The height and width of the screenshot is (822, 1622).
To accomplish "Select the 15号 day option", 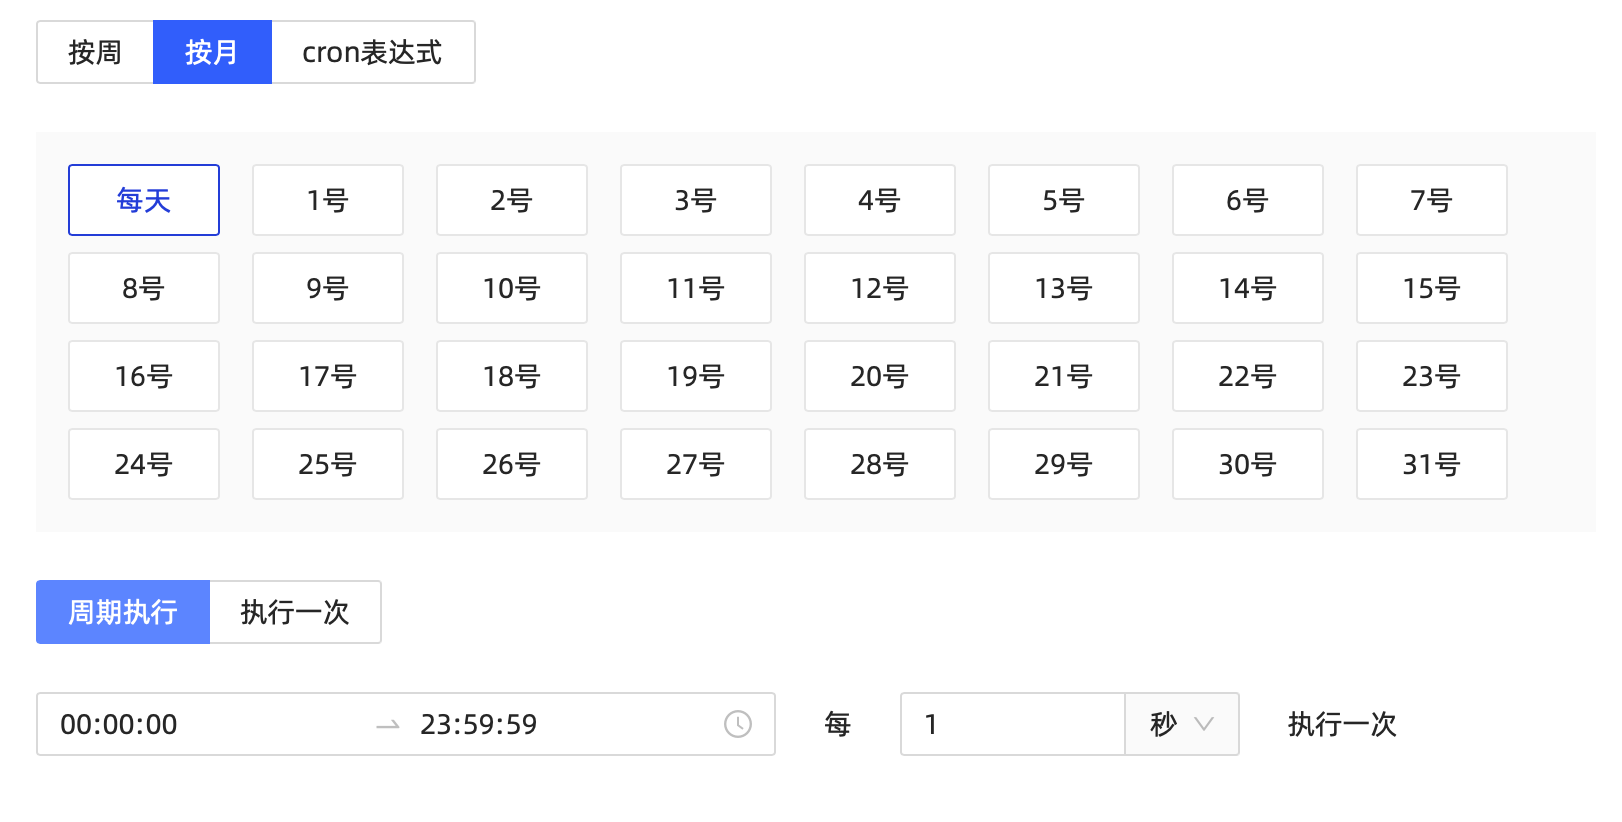I will (x=1432, y=288).
